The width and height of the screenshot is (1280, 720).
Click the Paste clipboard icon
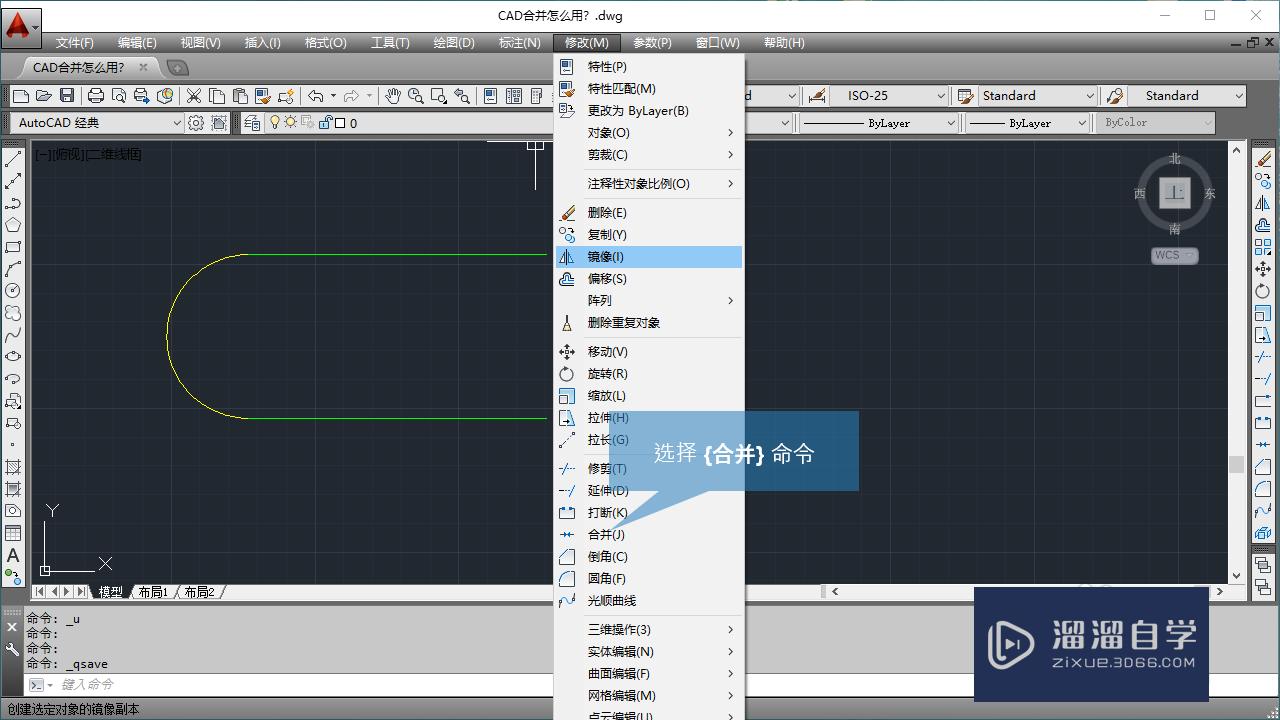240,96
